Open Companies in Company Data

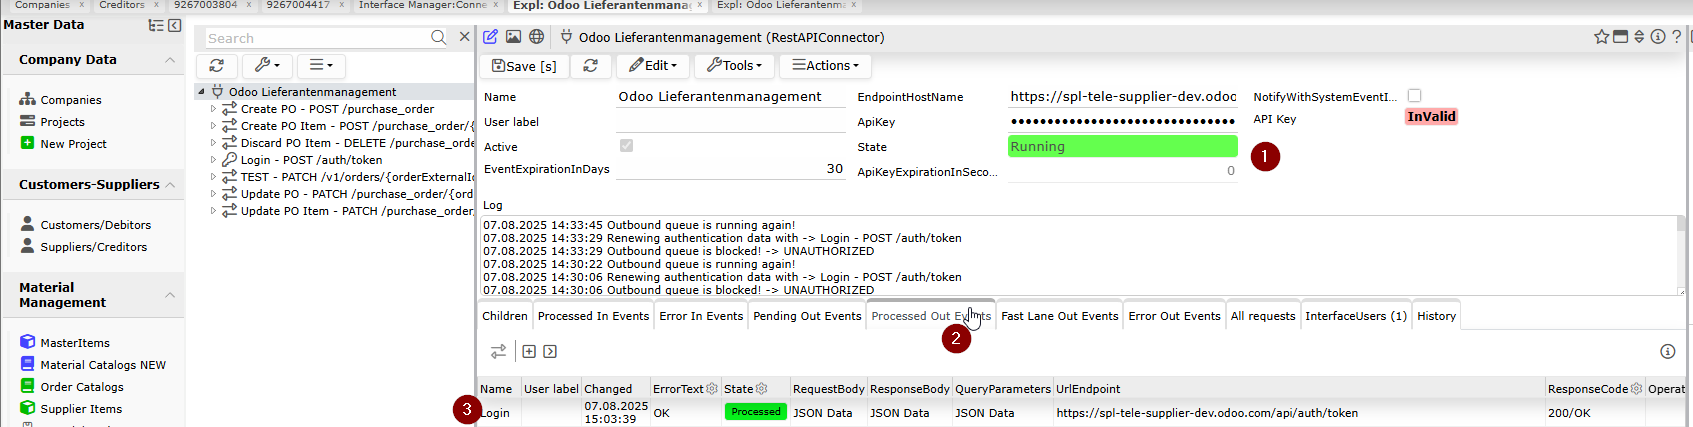71,100
